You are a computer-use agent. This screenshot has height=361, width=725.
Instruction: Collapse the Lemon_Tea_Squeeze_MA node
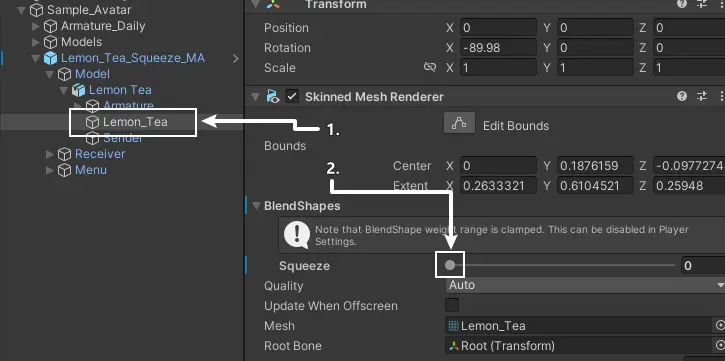click(x=36, y=58)
